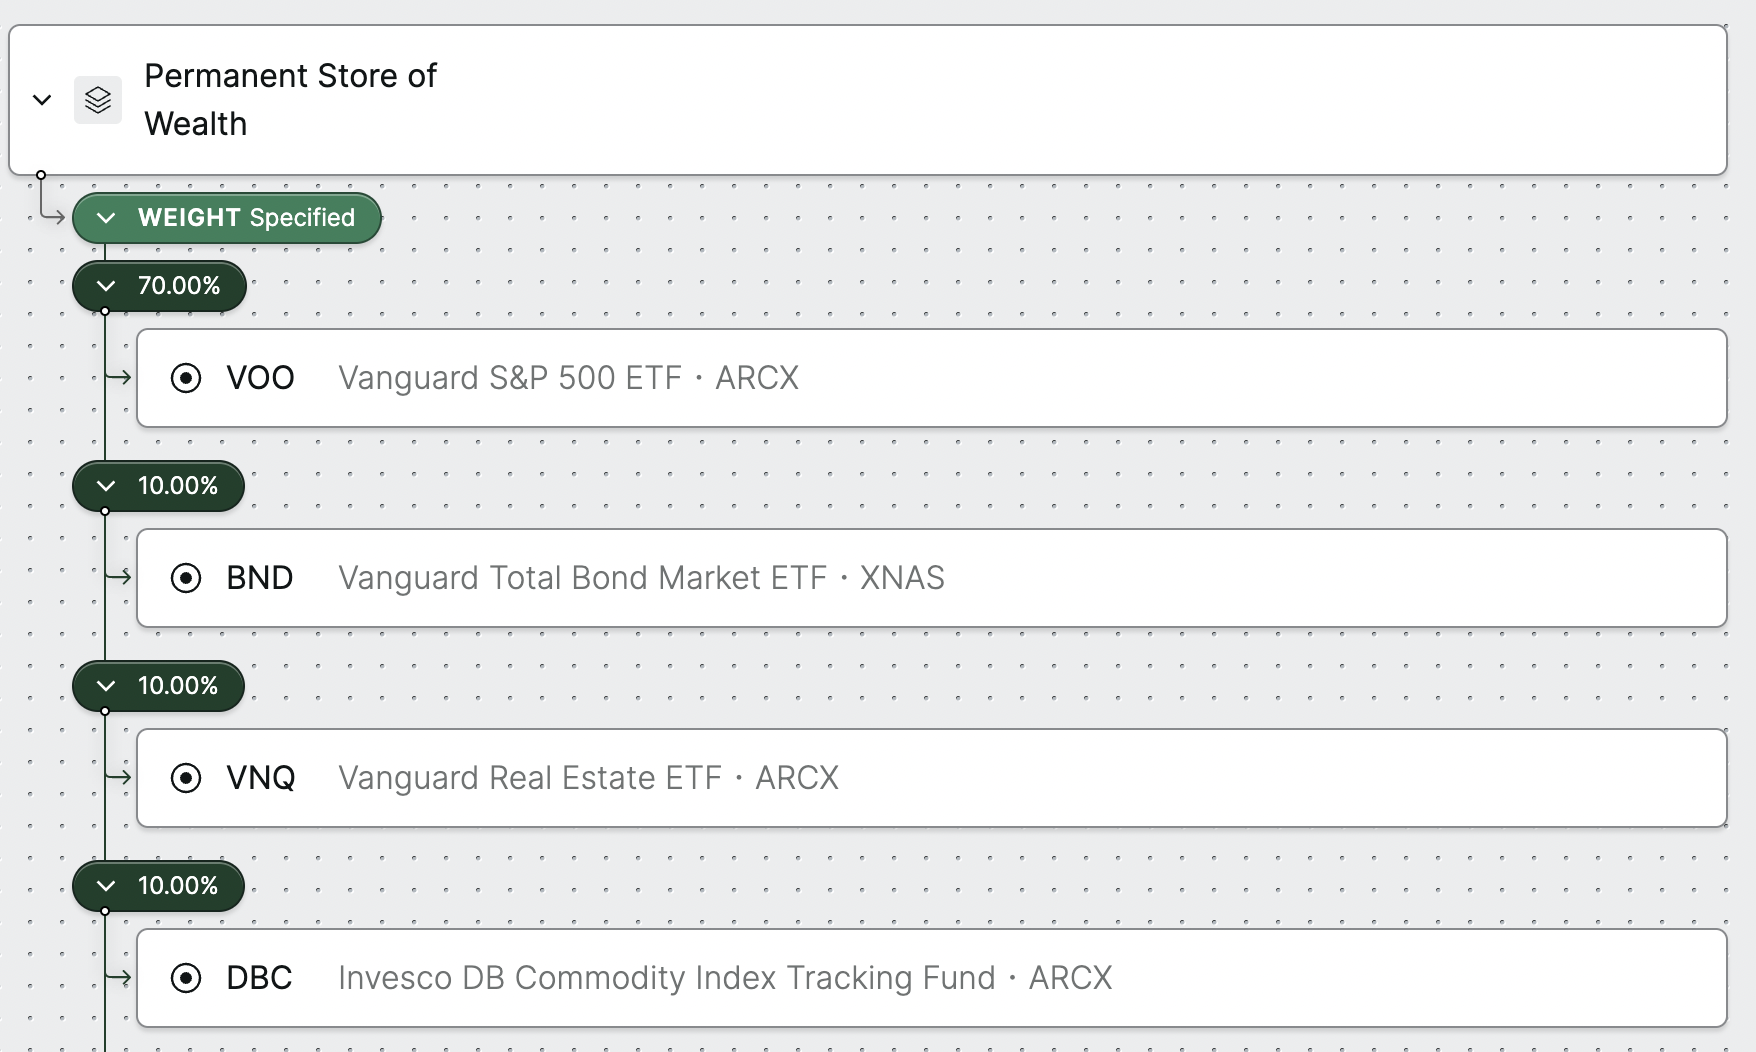Open the VOO ticker symbol
This screenshot has height=1052, width=1756.
click(260, 378)
